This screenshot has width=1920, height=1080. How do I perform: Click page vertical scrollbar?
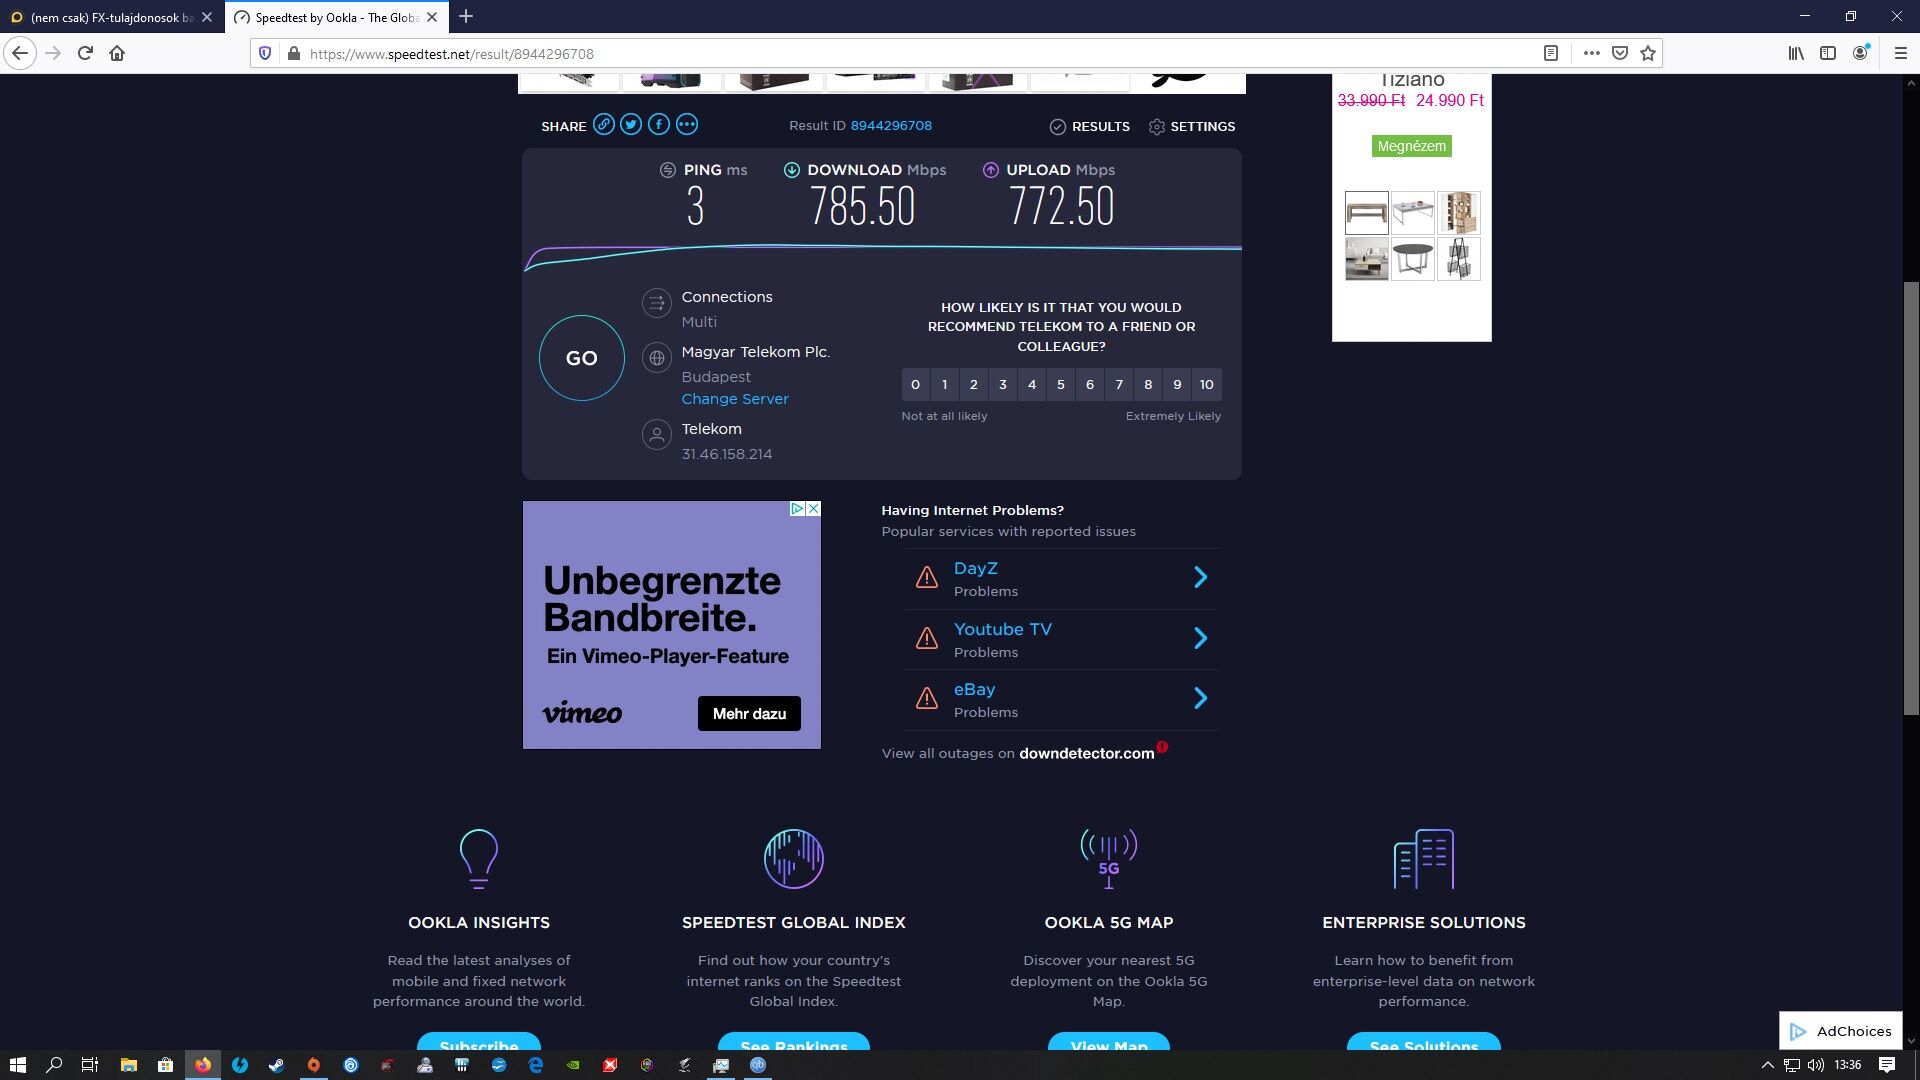(1911, 499)
